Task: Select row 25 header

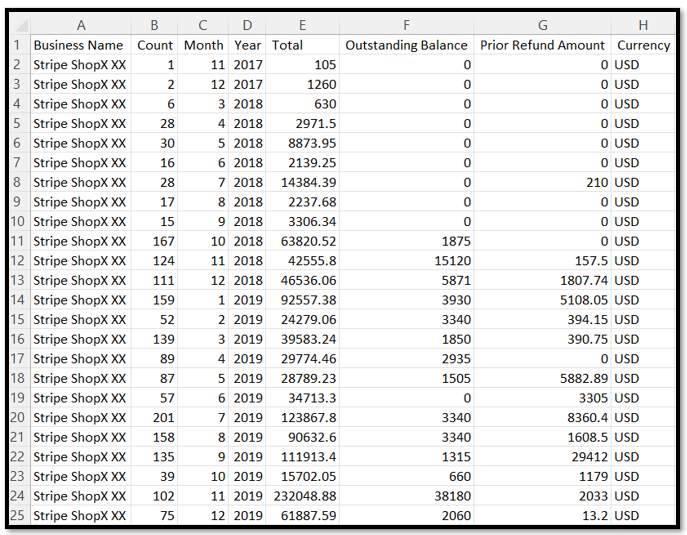Action: coord(20,515)
